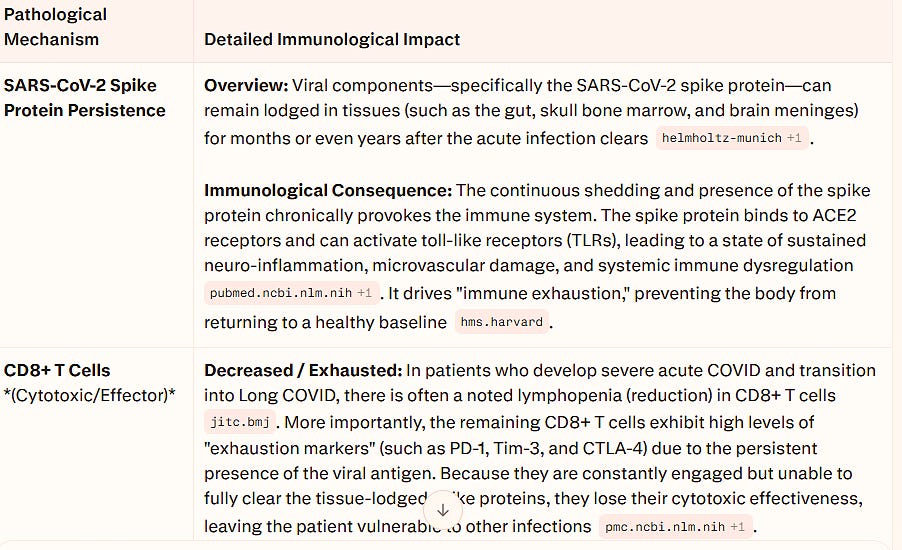Screen dimensions: 902x550
Task: Click the bold Decreased / Exhausted: label
Action: pos(303,371)
